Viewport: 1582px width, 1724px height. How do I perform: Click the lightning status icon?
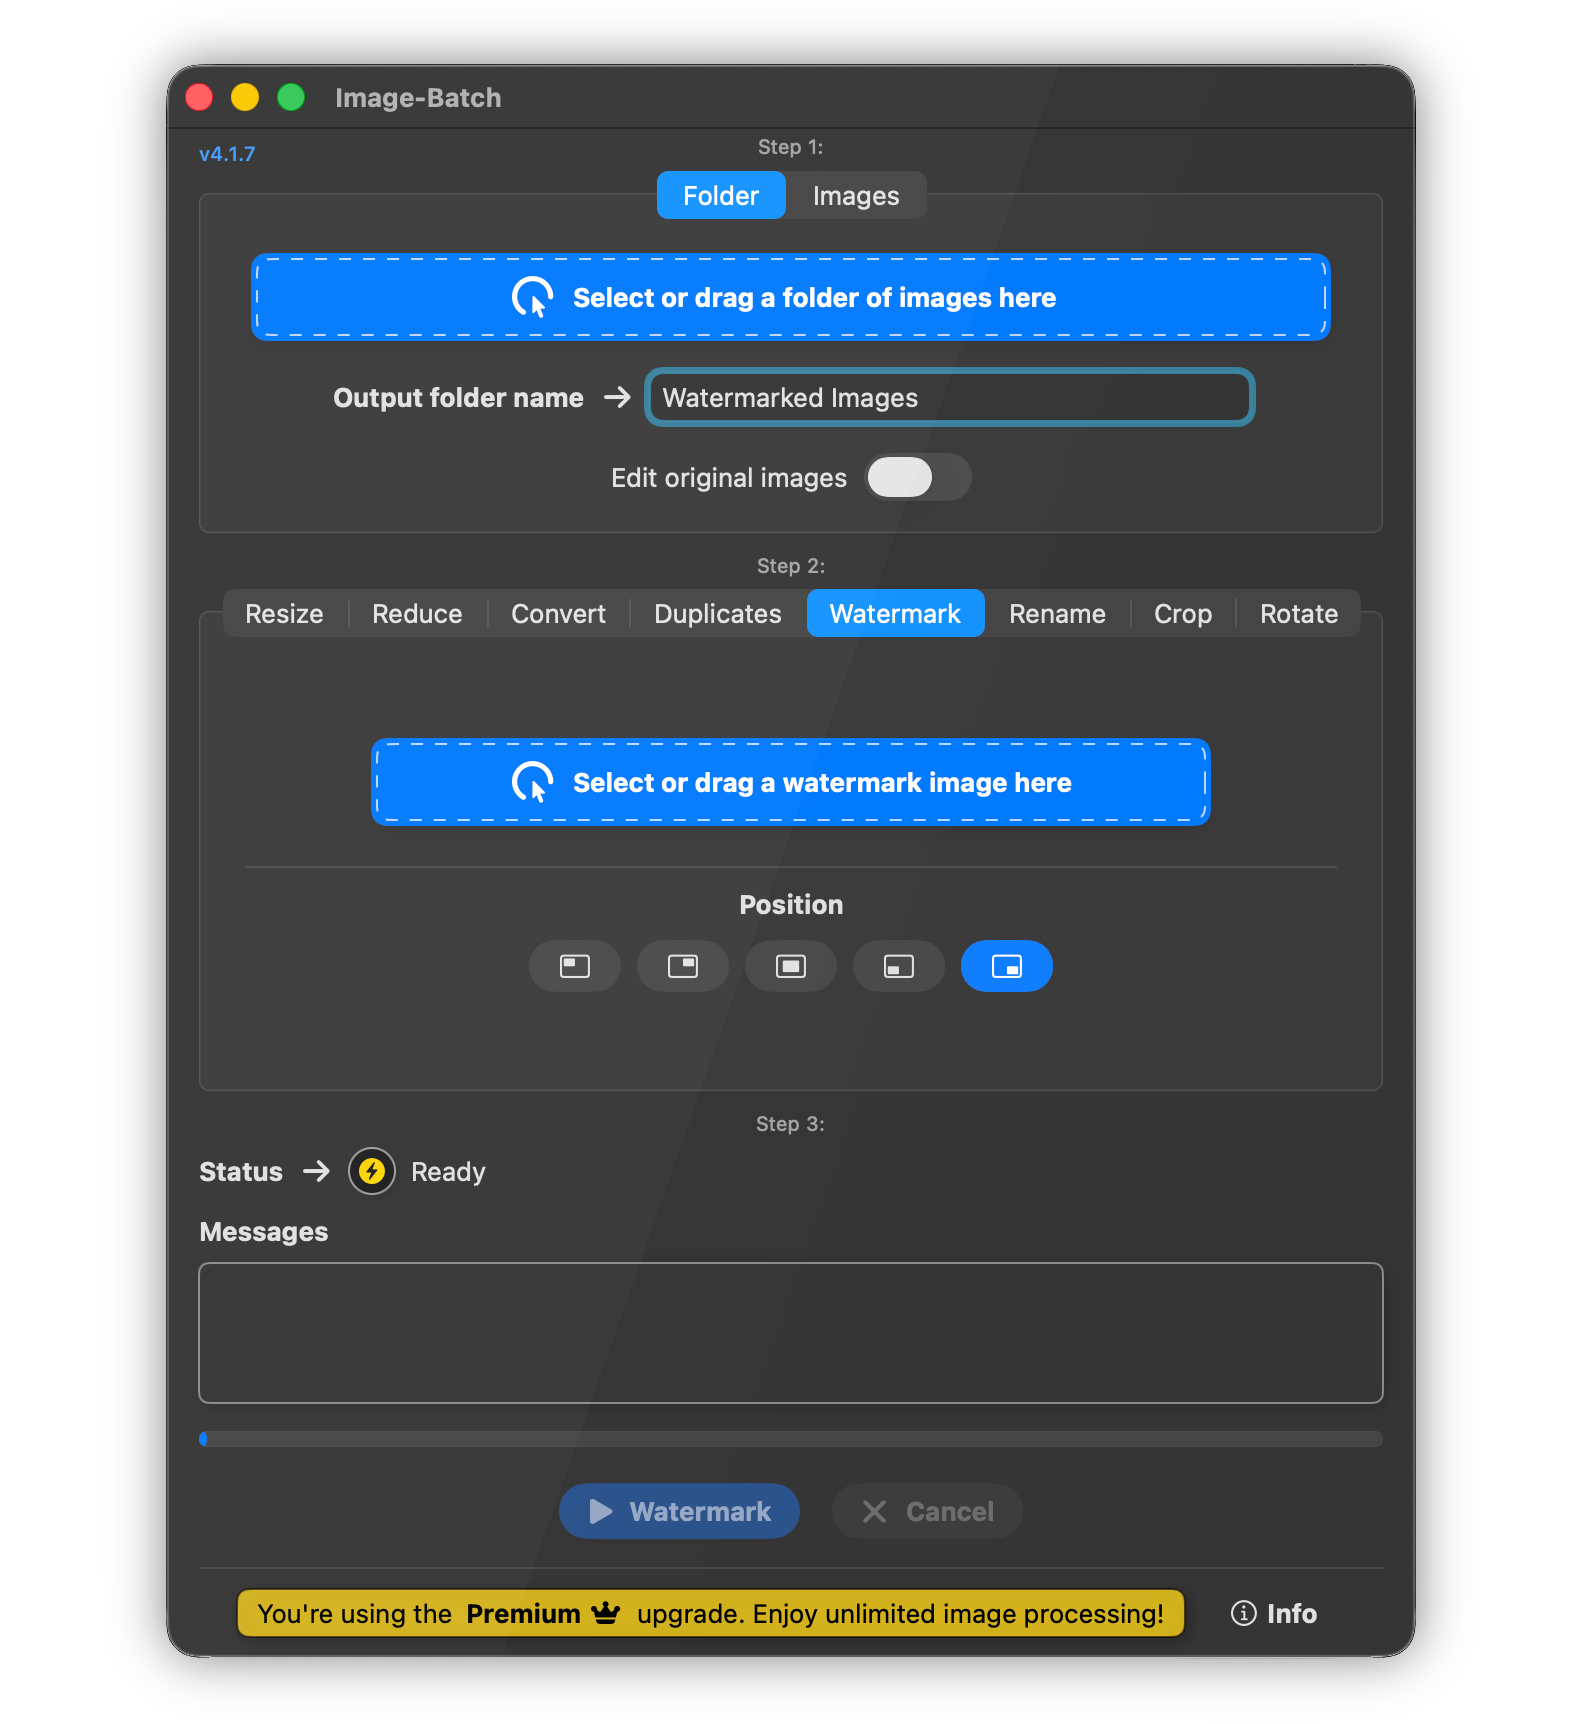372,1171
